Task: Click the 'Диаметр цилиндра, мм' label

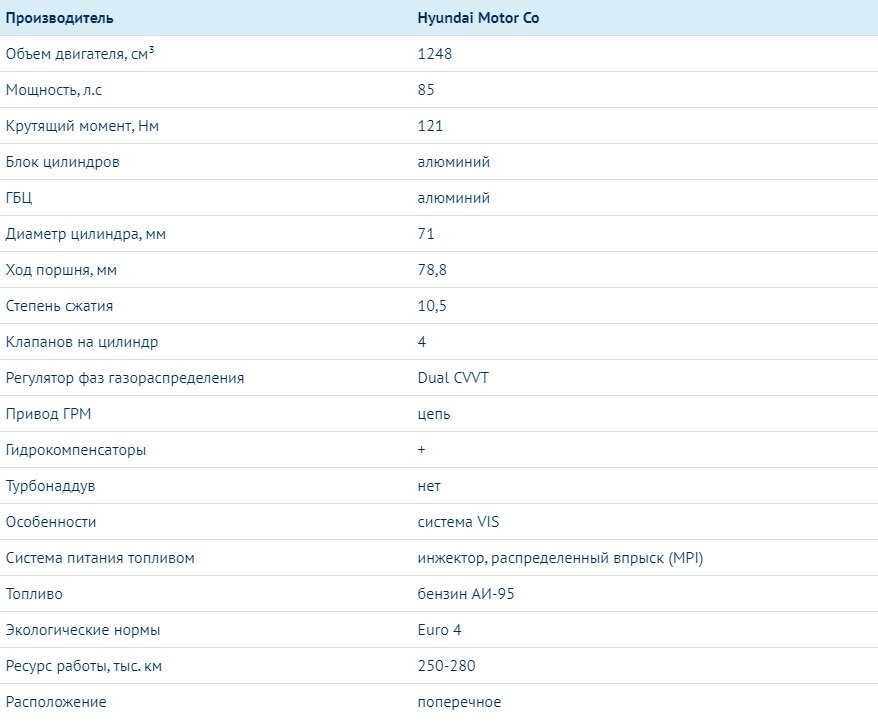Action: pyautogui.click(x=86, y=234)
